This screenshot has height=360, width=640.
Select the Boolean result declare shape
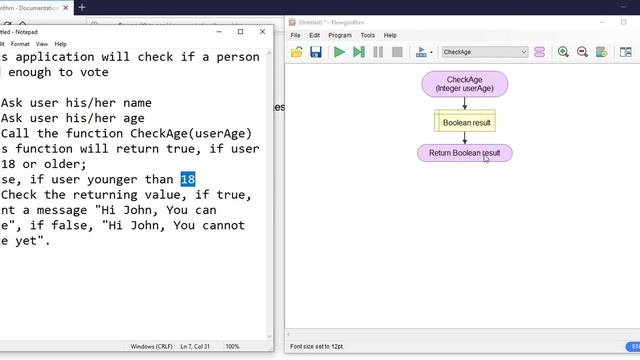pyautogui.click(x=465, y=121)
